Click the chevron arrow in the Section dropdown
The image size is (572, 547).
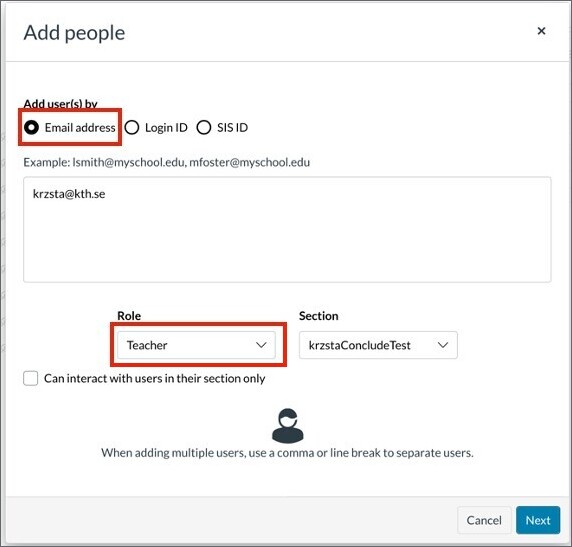443,345
